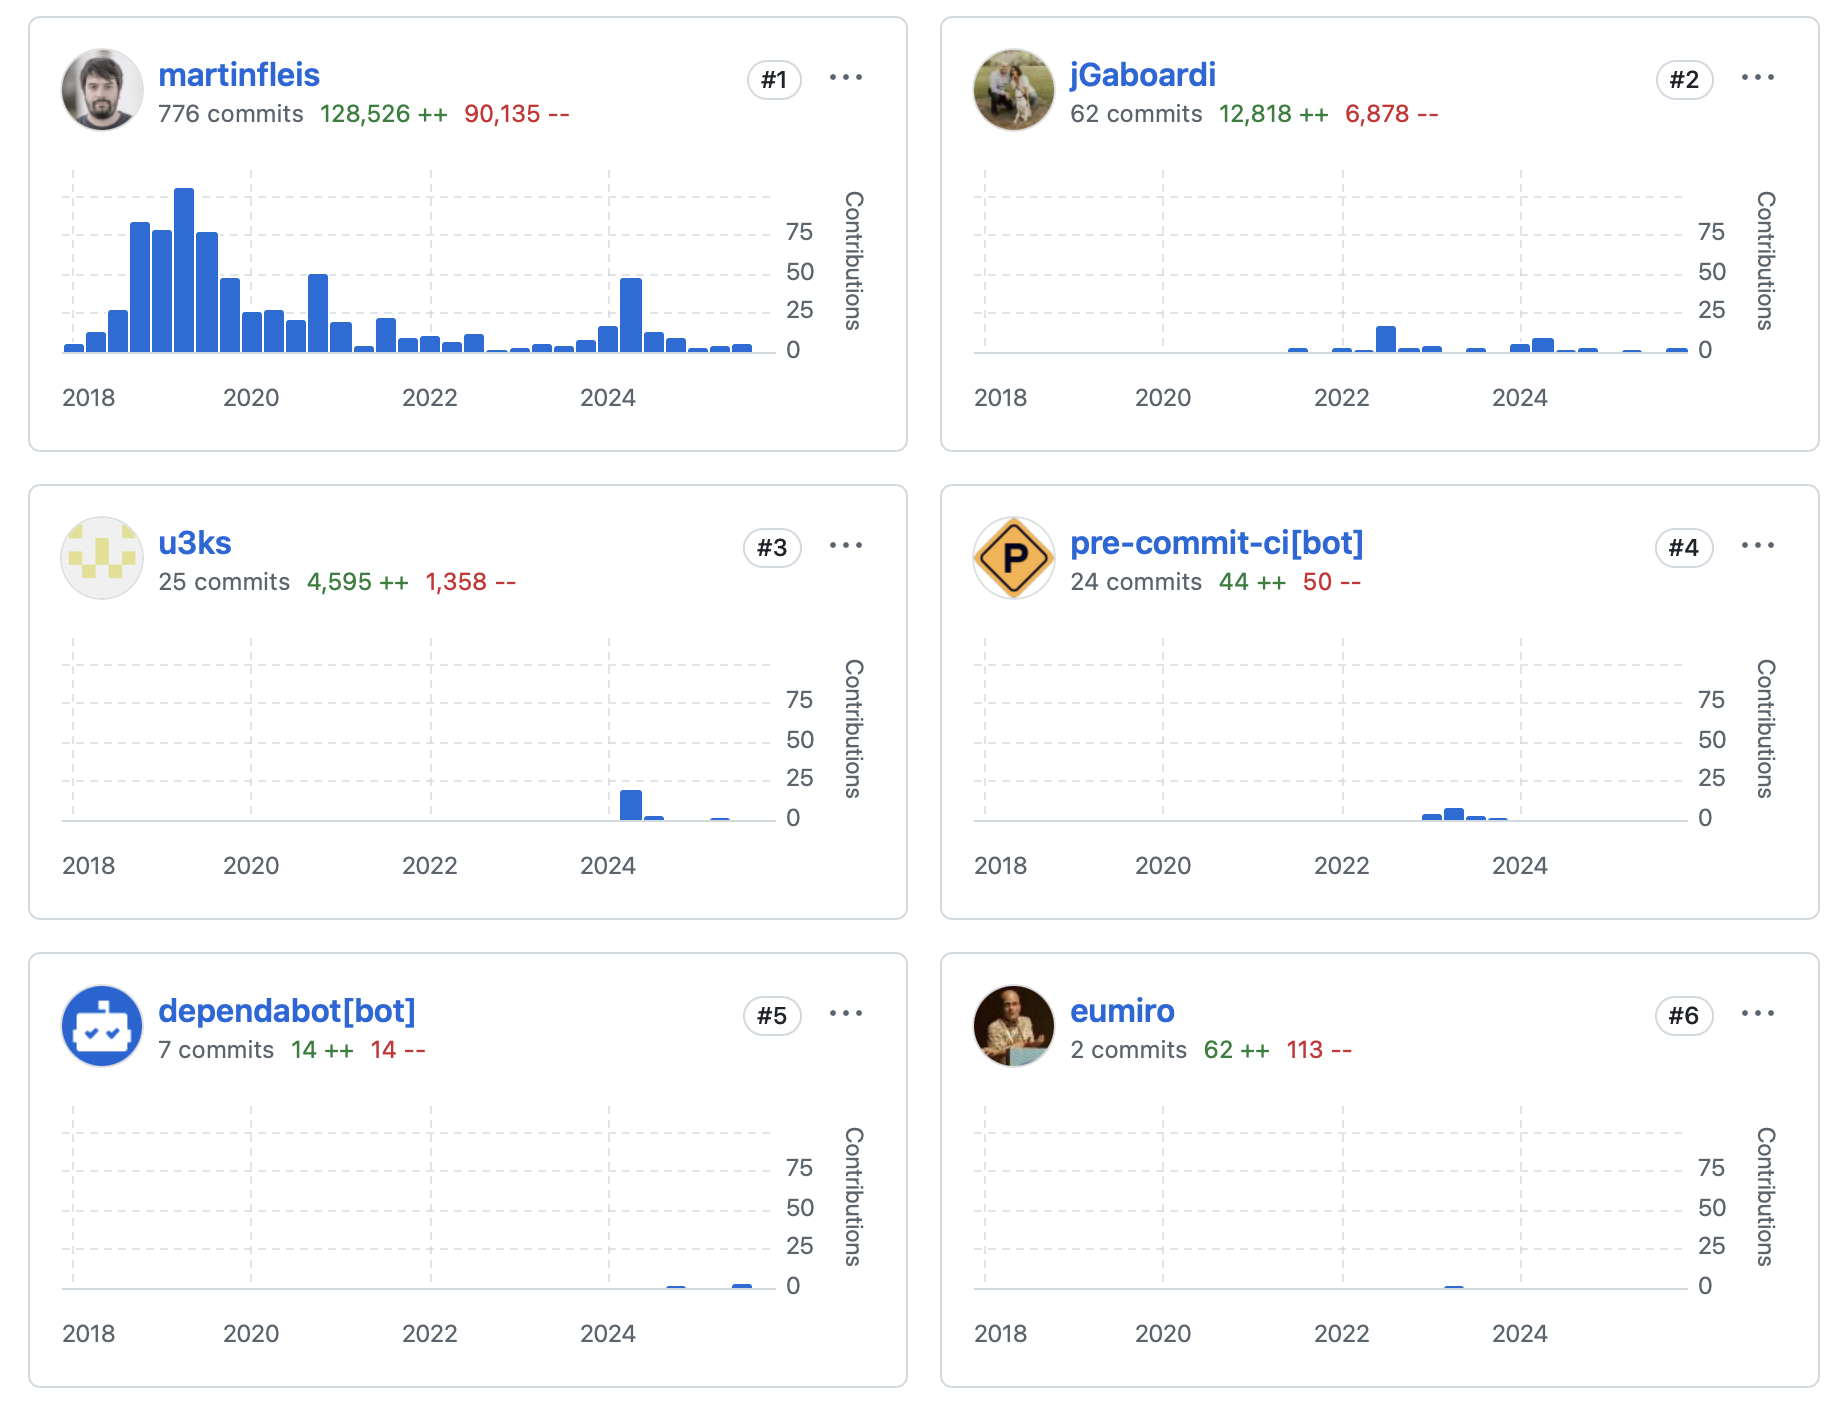1846x1402 pixels.
Task: Click jGaboardi profile avatar
Action: point(1014,90)
